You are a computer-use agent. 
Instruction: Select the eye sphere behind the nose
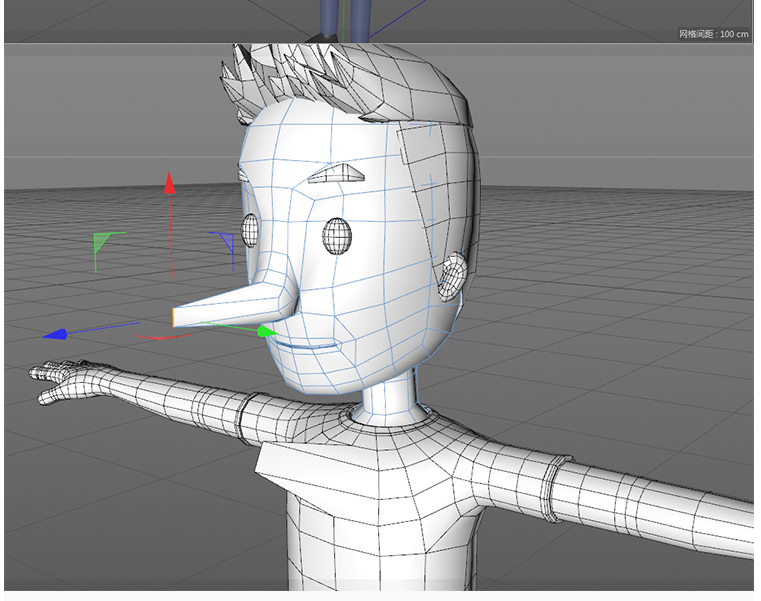point(251,233)
